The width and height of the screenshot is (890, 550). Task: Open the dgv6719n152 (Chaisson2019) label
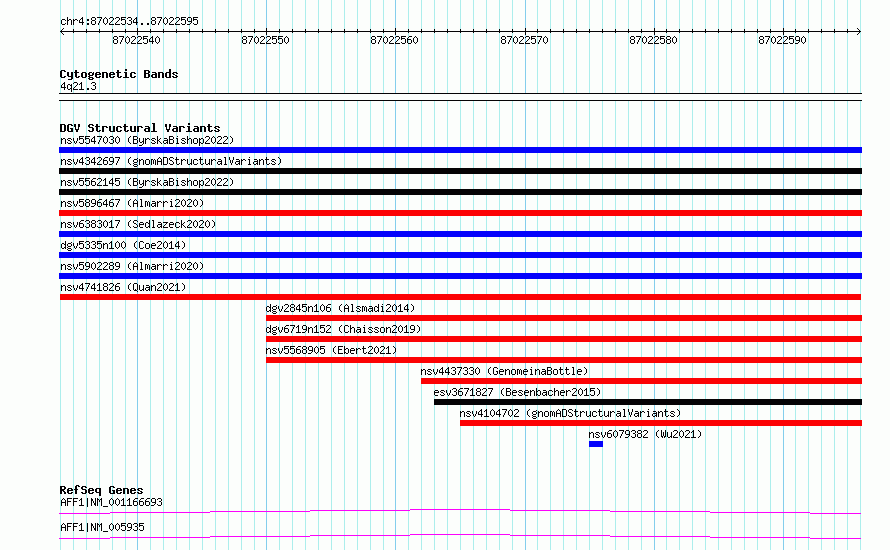click(x=343, y=329)
